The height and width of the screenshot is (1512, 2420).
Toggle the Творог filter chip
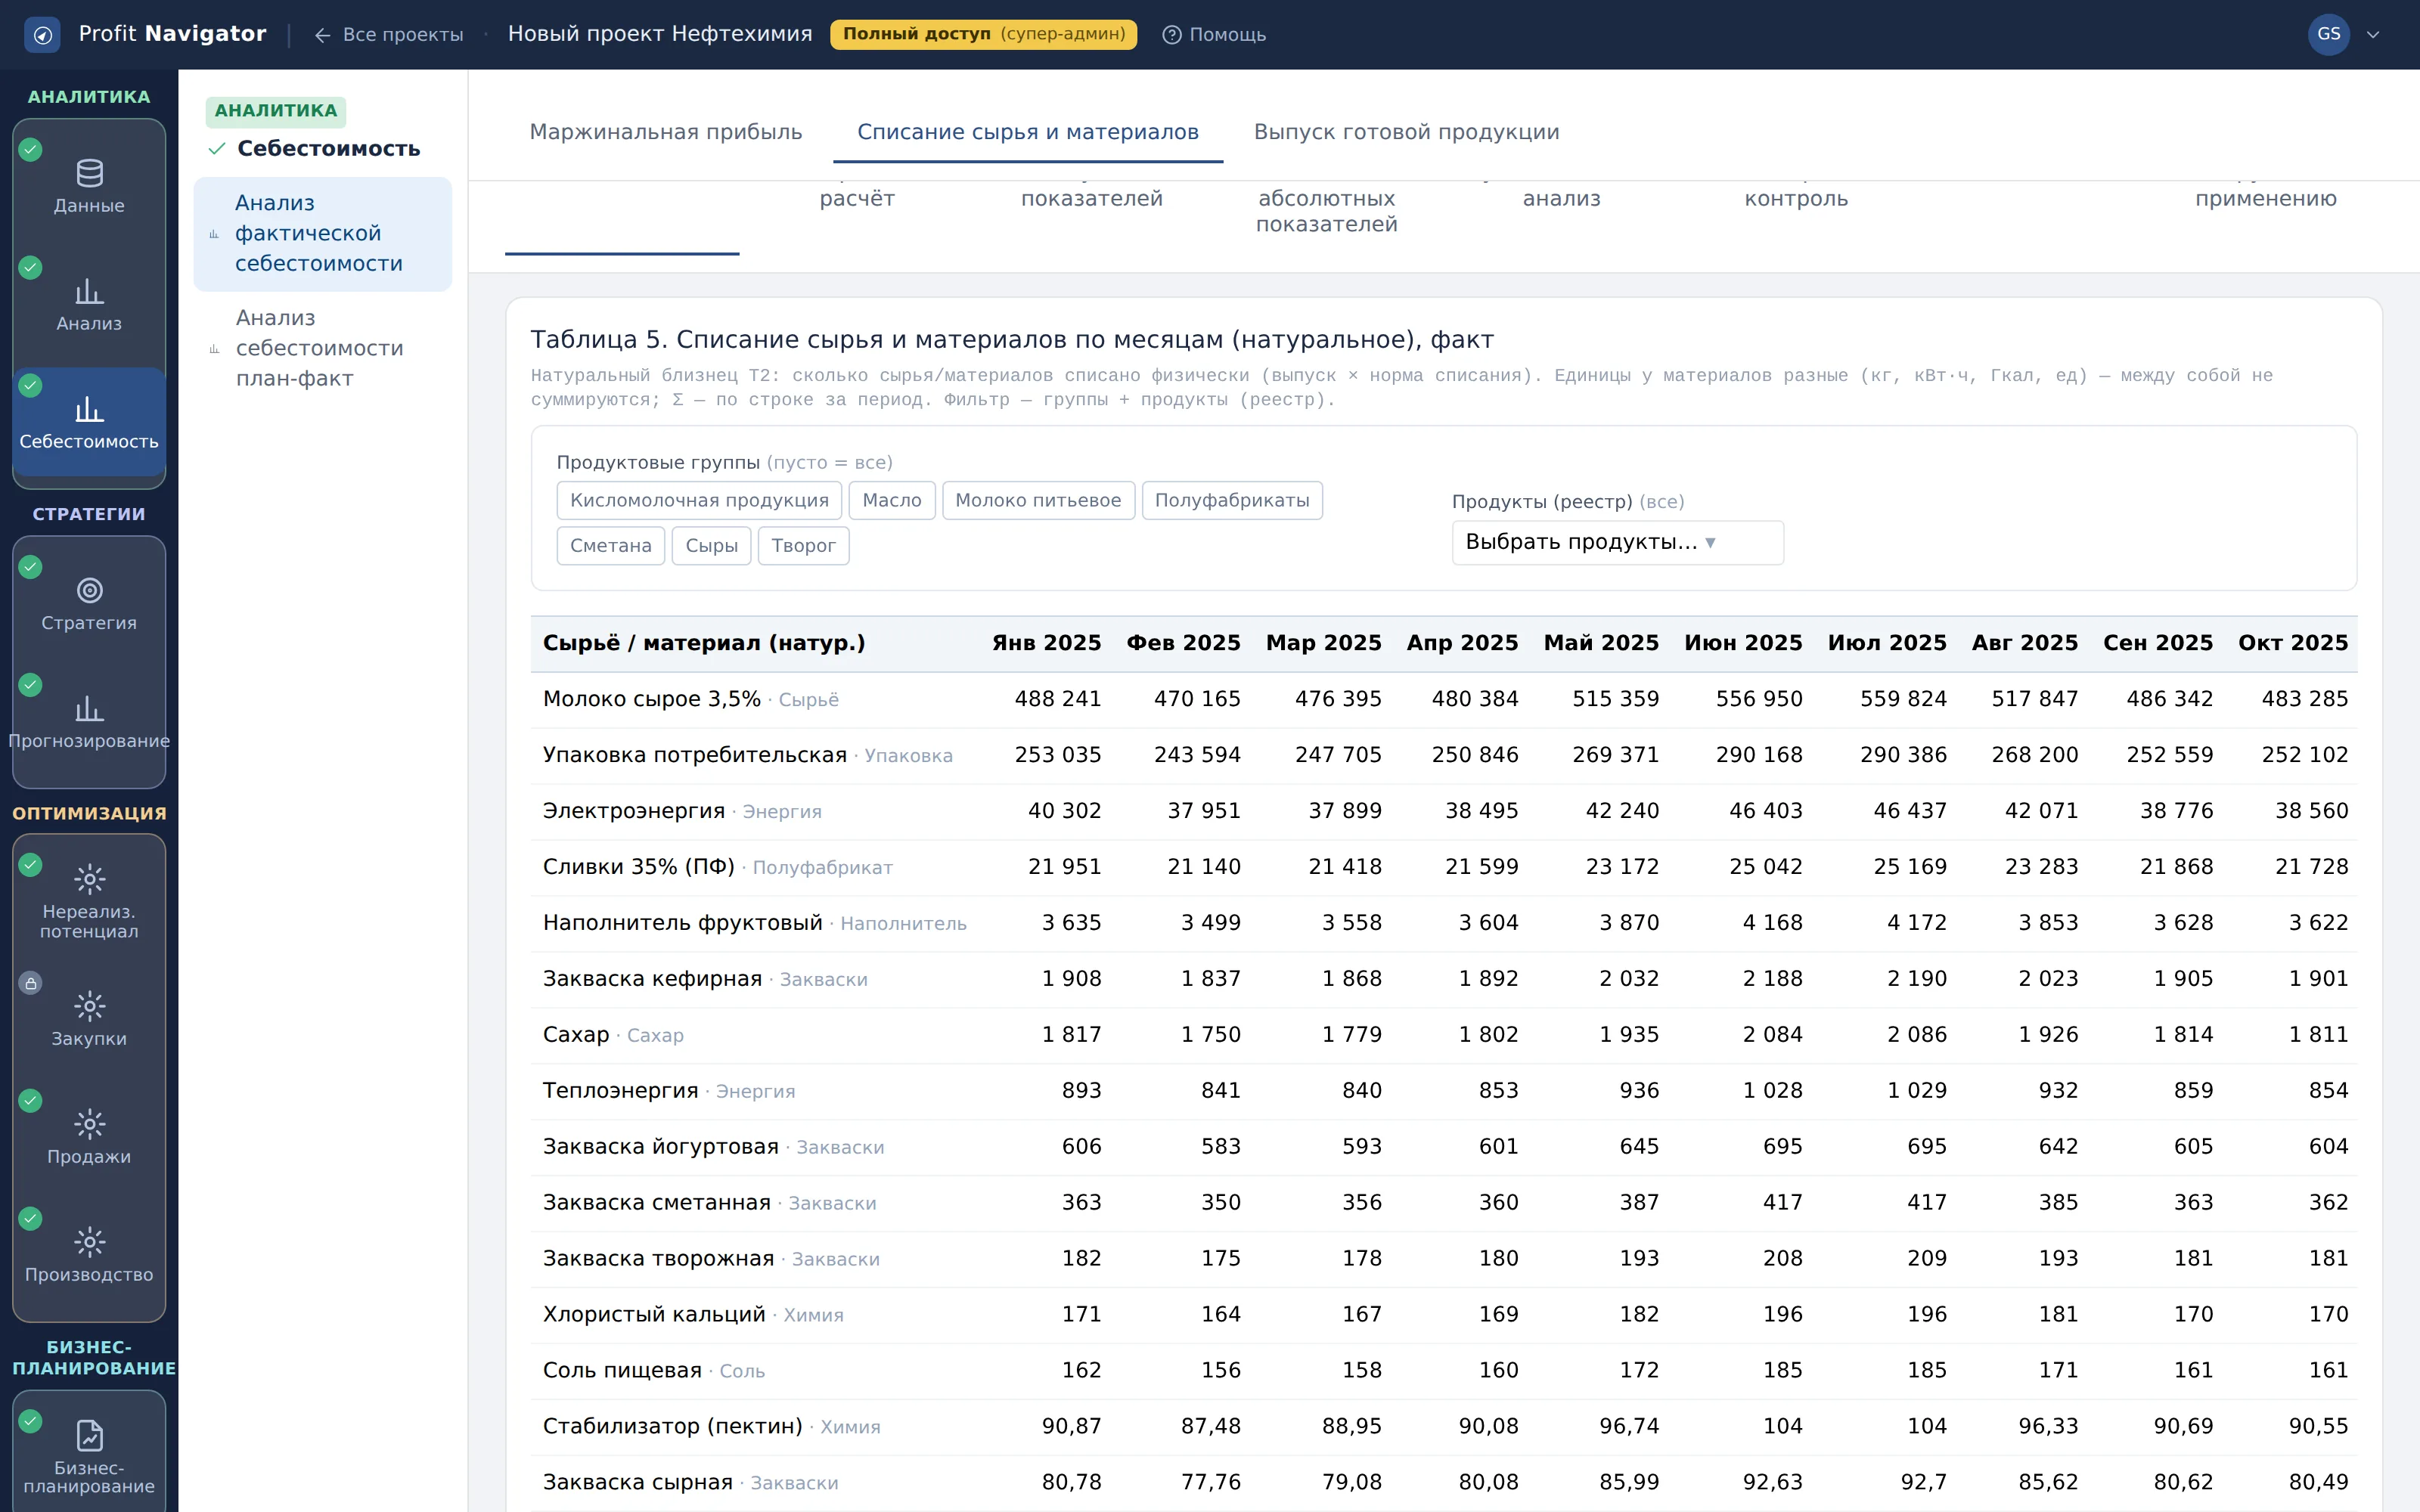pyautogui.click(x=803, y=545)
